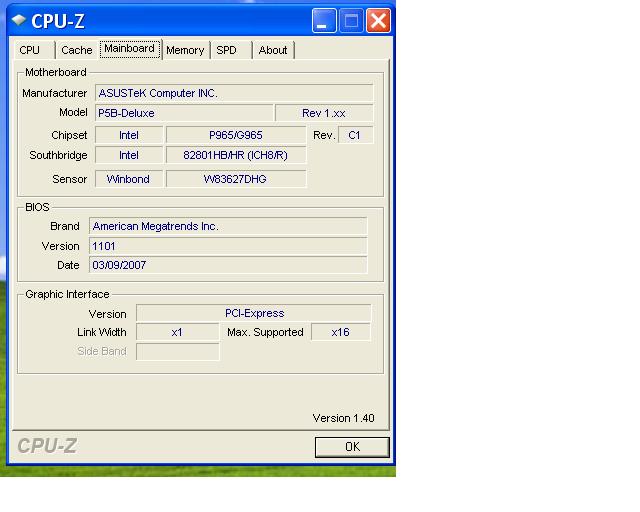Click the Winbond sensor vendor field
The height and width of the screenshot is (512, 640).
click(129, 179)
